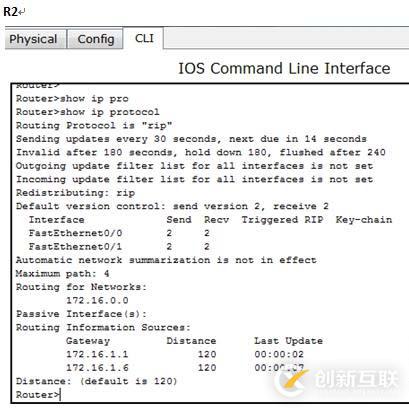409x409 pixels.
Task: Click the 'Distance: (default is 120)' line
Action: 96,381
